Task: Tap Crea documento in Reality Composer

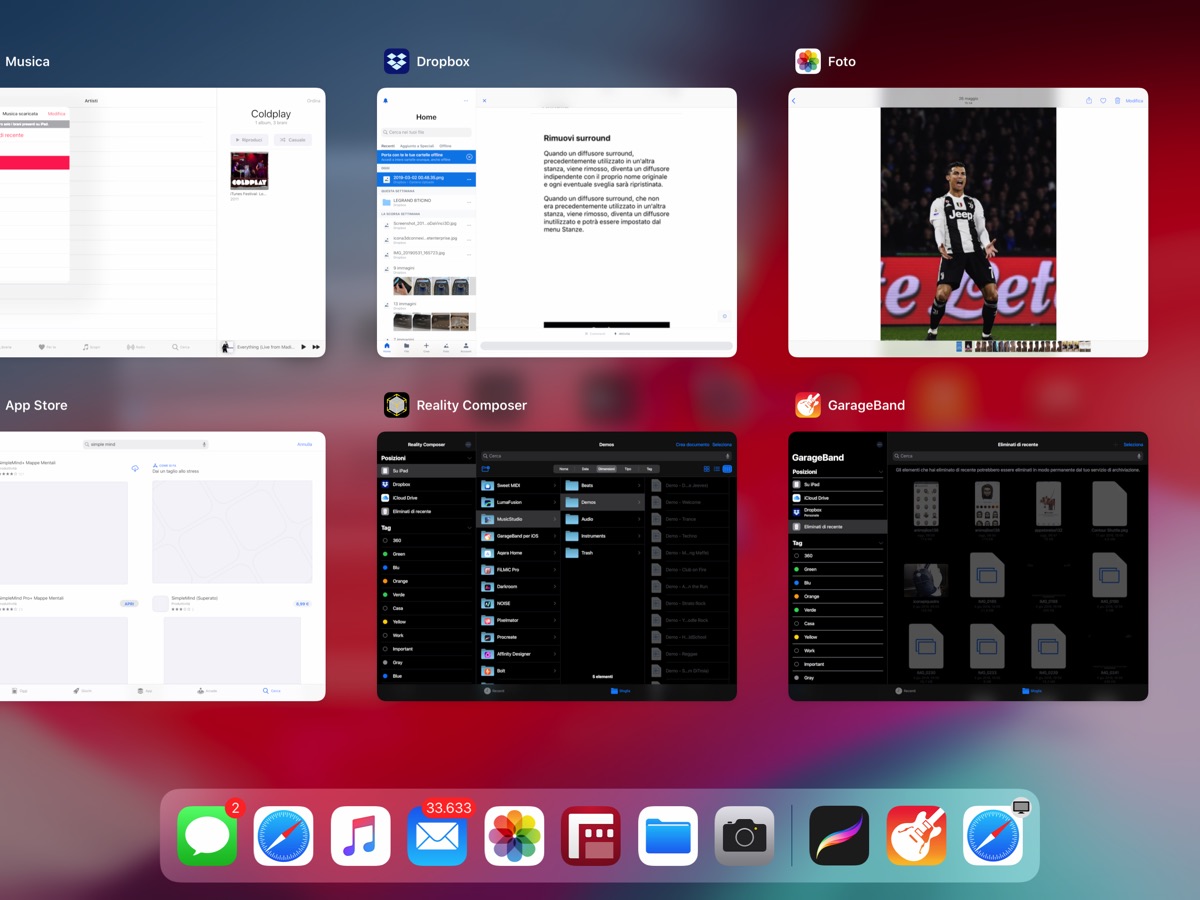Action: (x=692, y=444)
